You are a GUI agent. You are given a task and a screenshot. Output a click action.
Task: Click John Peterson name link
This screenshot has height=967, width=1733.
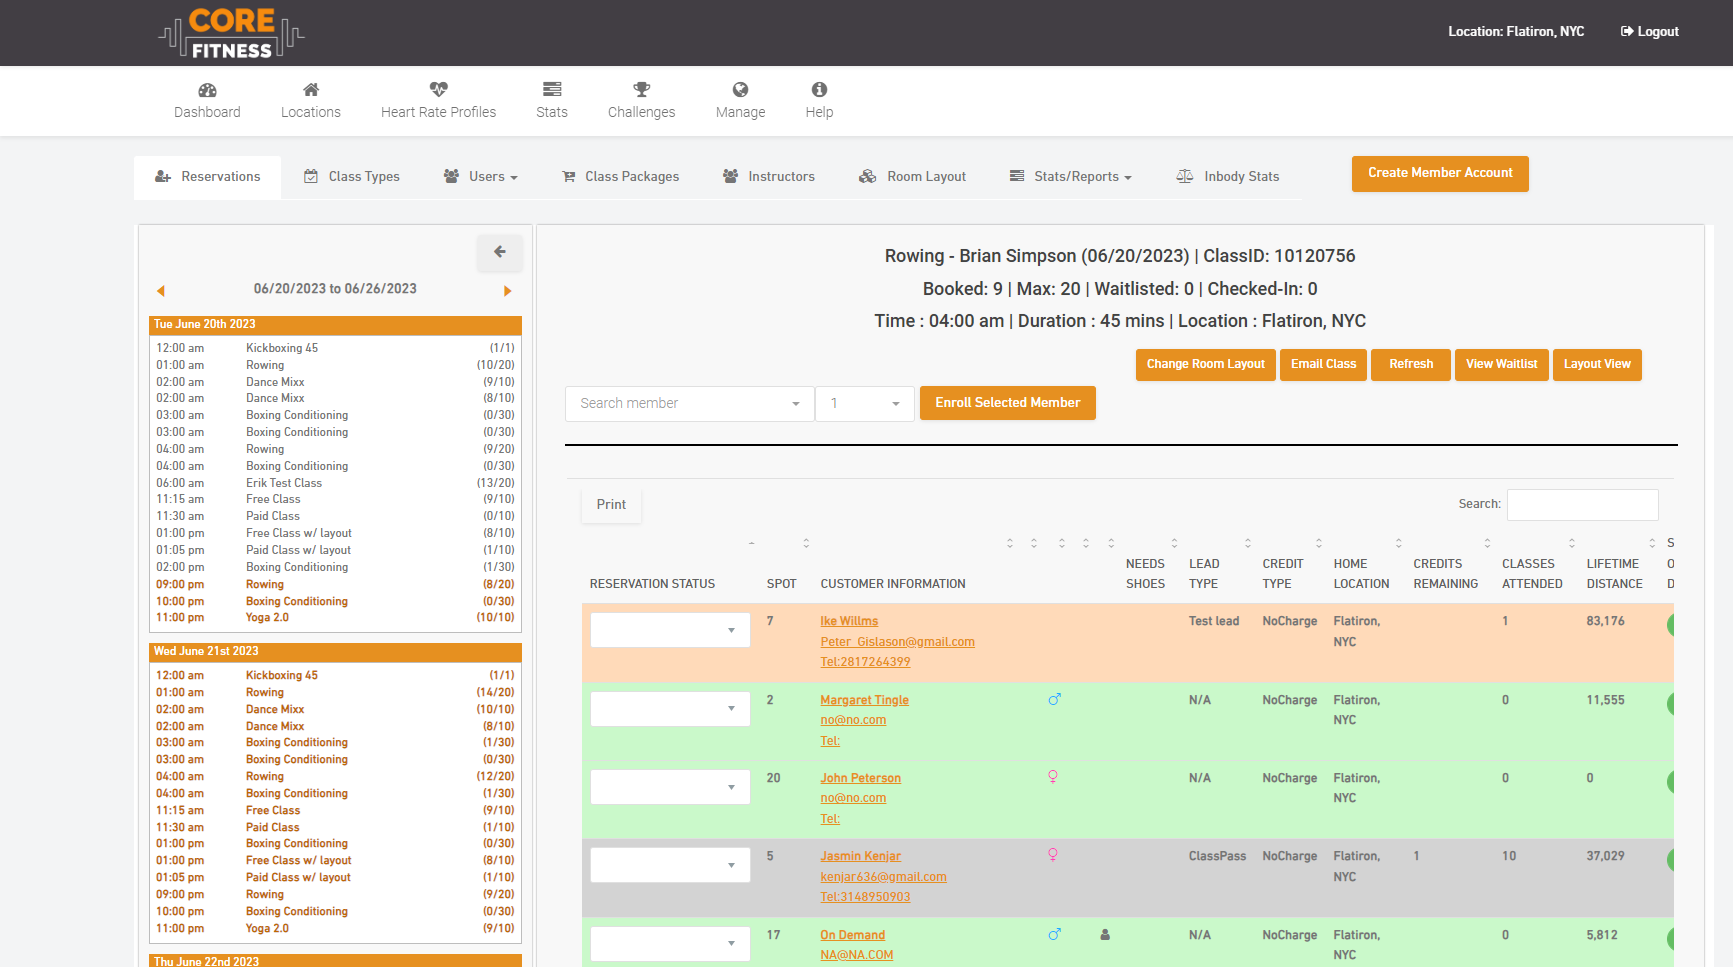click(x=860, y=778)
